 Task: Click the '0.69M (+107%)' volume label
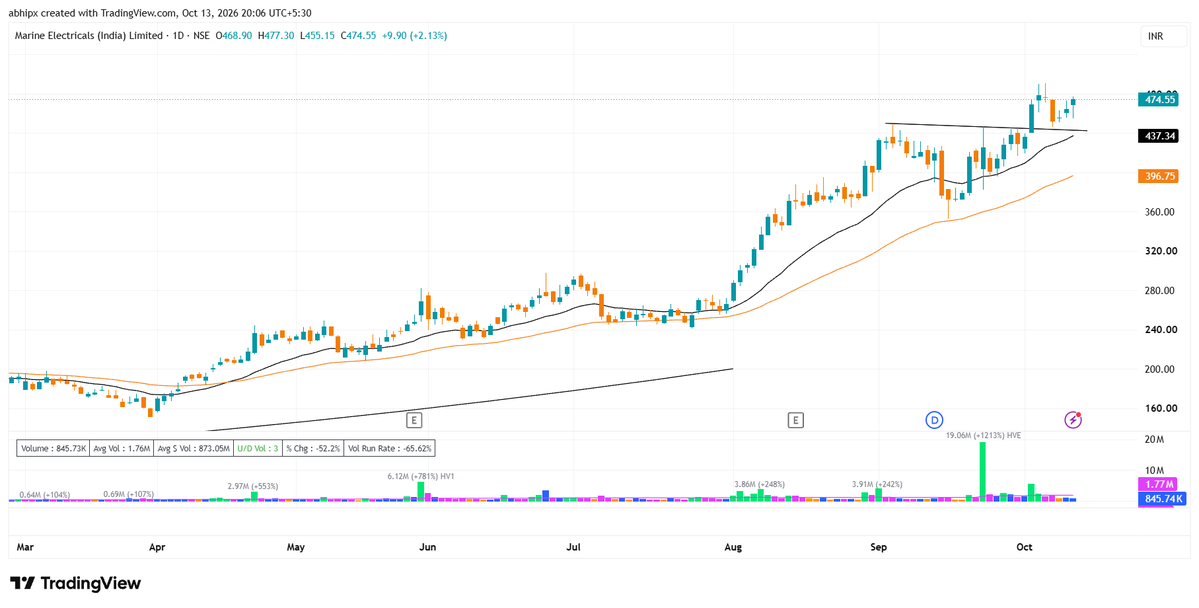tap(128, 494)
